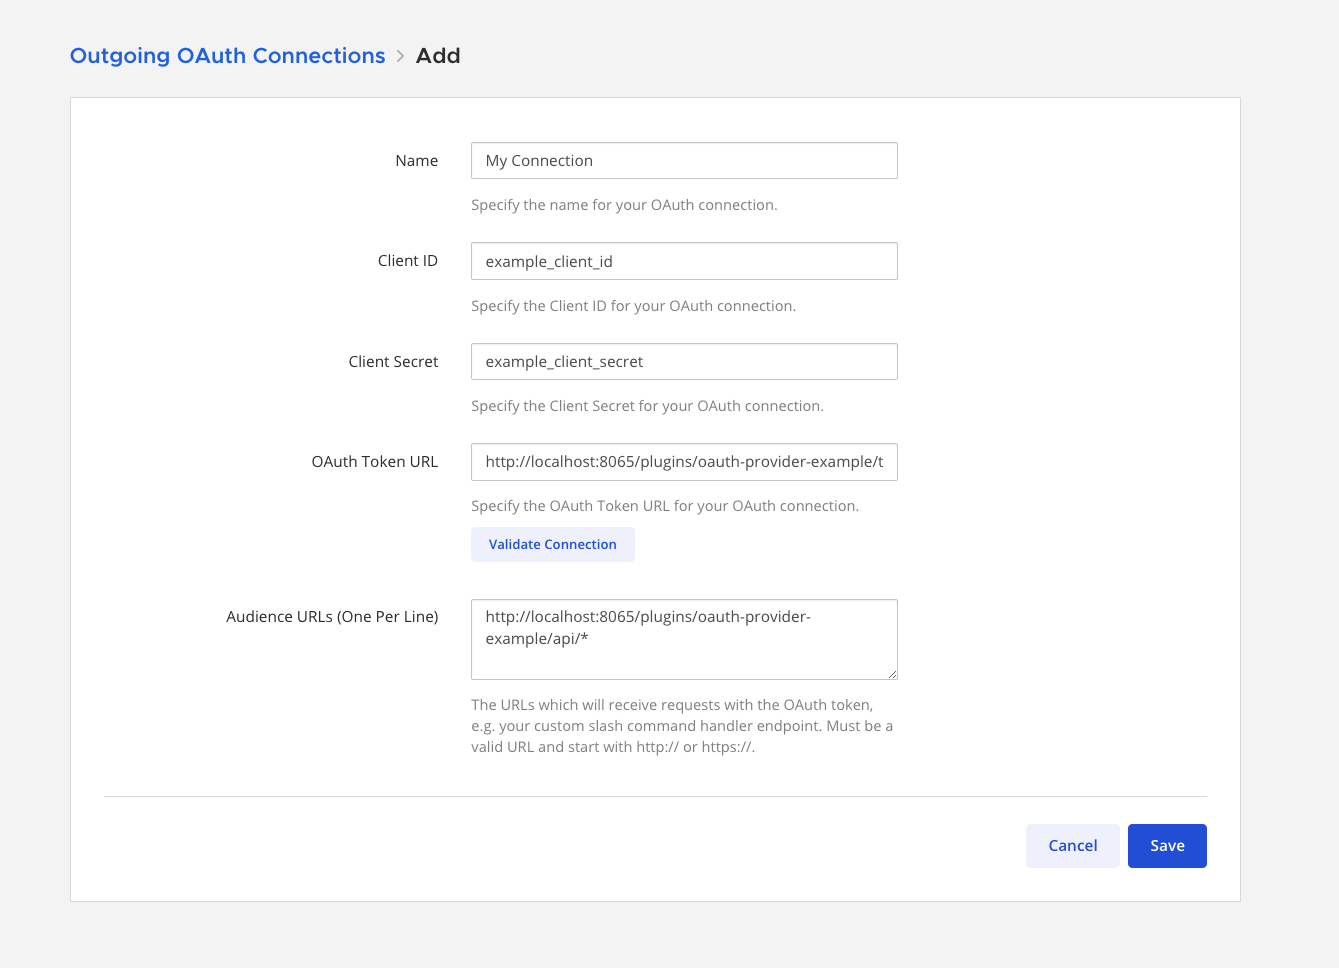1339x968 pixels.
Task: Click the Client Secret label
Action: click(393, 362)
